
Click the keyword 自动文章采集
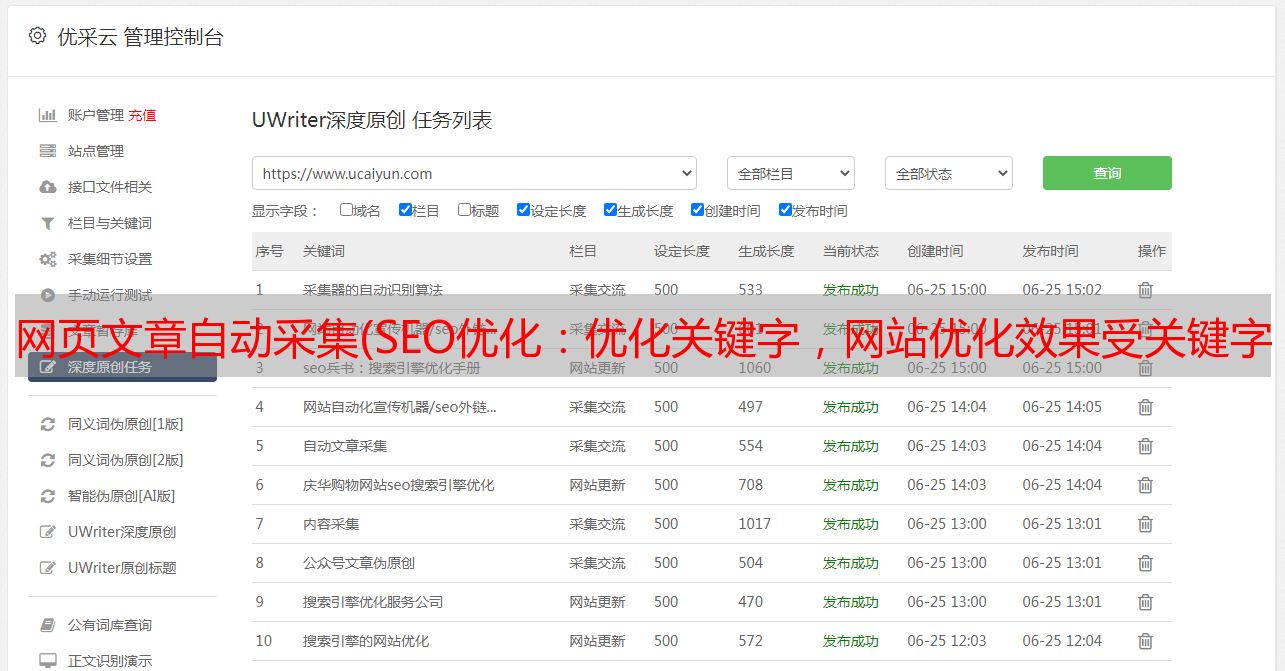345,446
